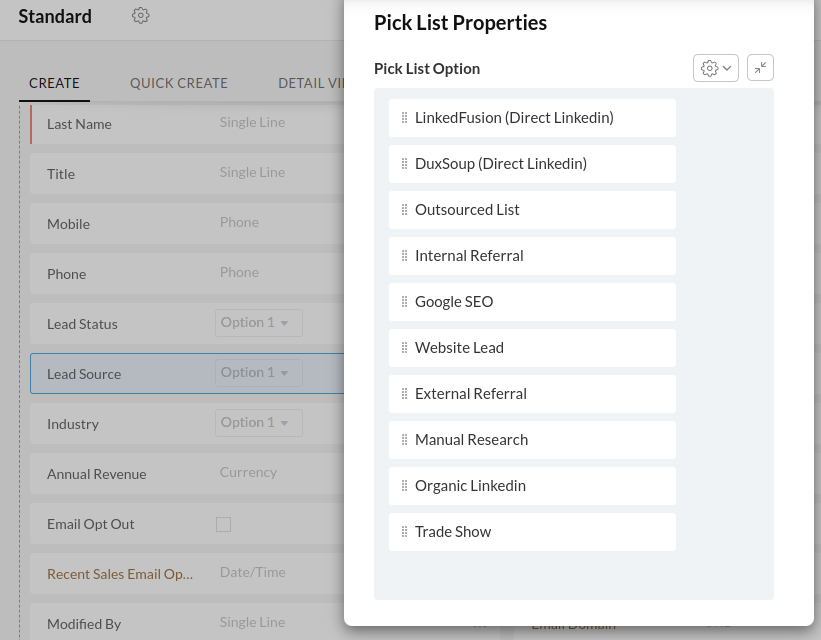821x640 pixels.
Task: Grab the drag handle for LinkedFusion option
Action: point(404,118)
